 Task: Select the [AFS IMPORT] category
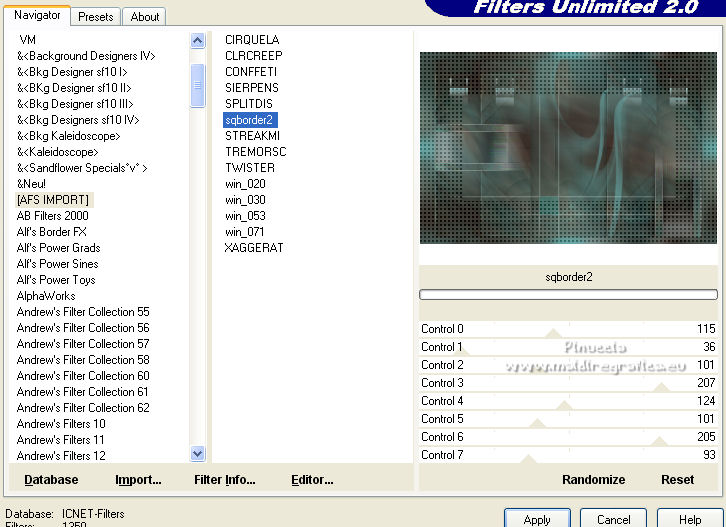coord(53,200)
